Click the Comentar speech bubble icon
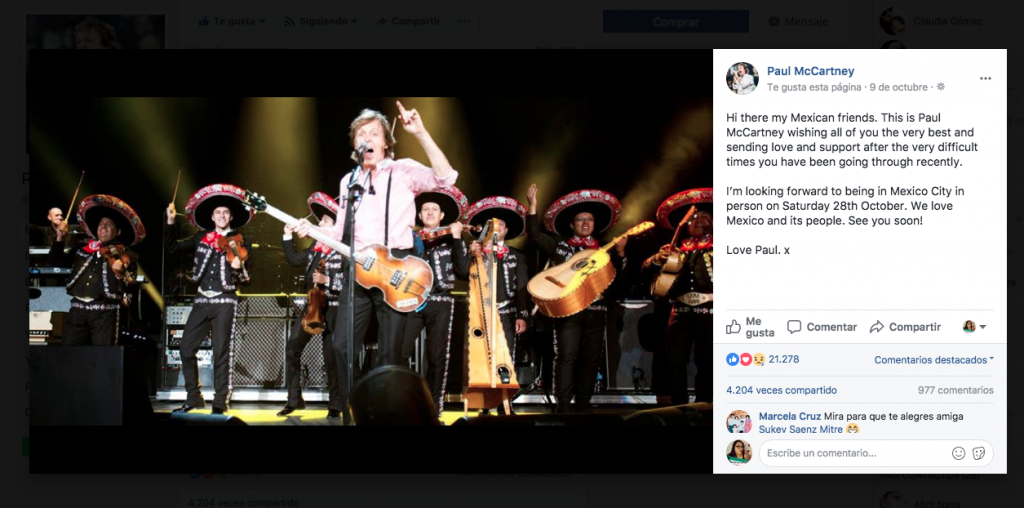Viewport: 1024px width, 508px height. [794, 327]
